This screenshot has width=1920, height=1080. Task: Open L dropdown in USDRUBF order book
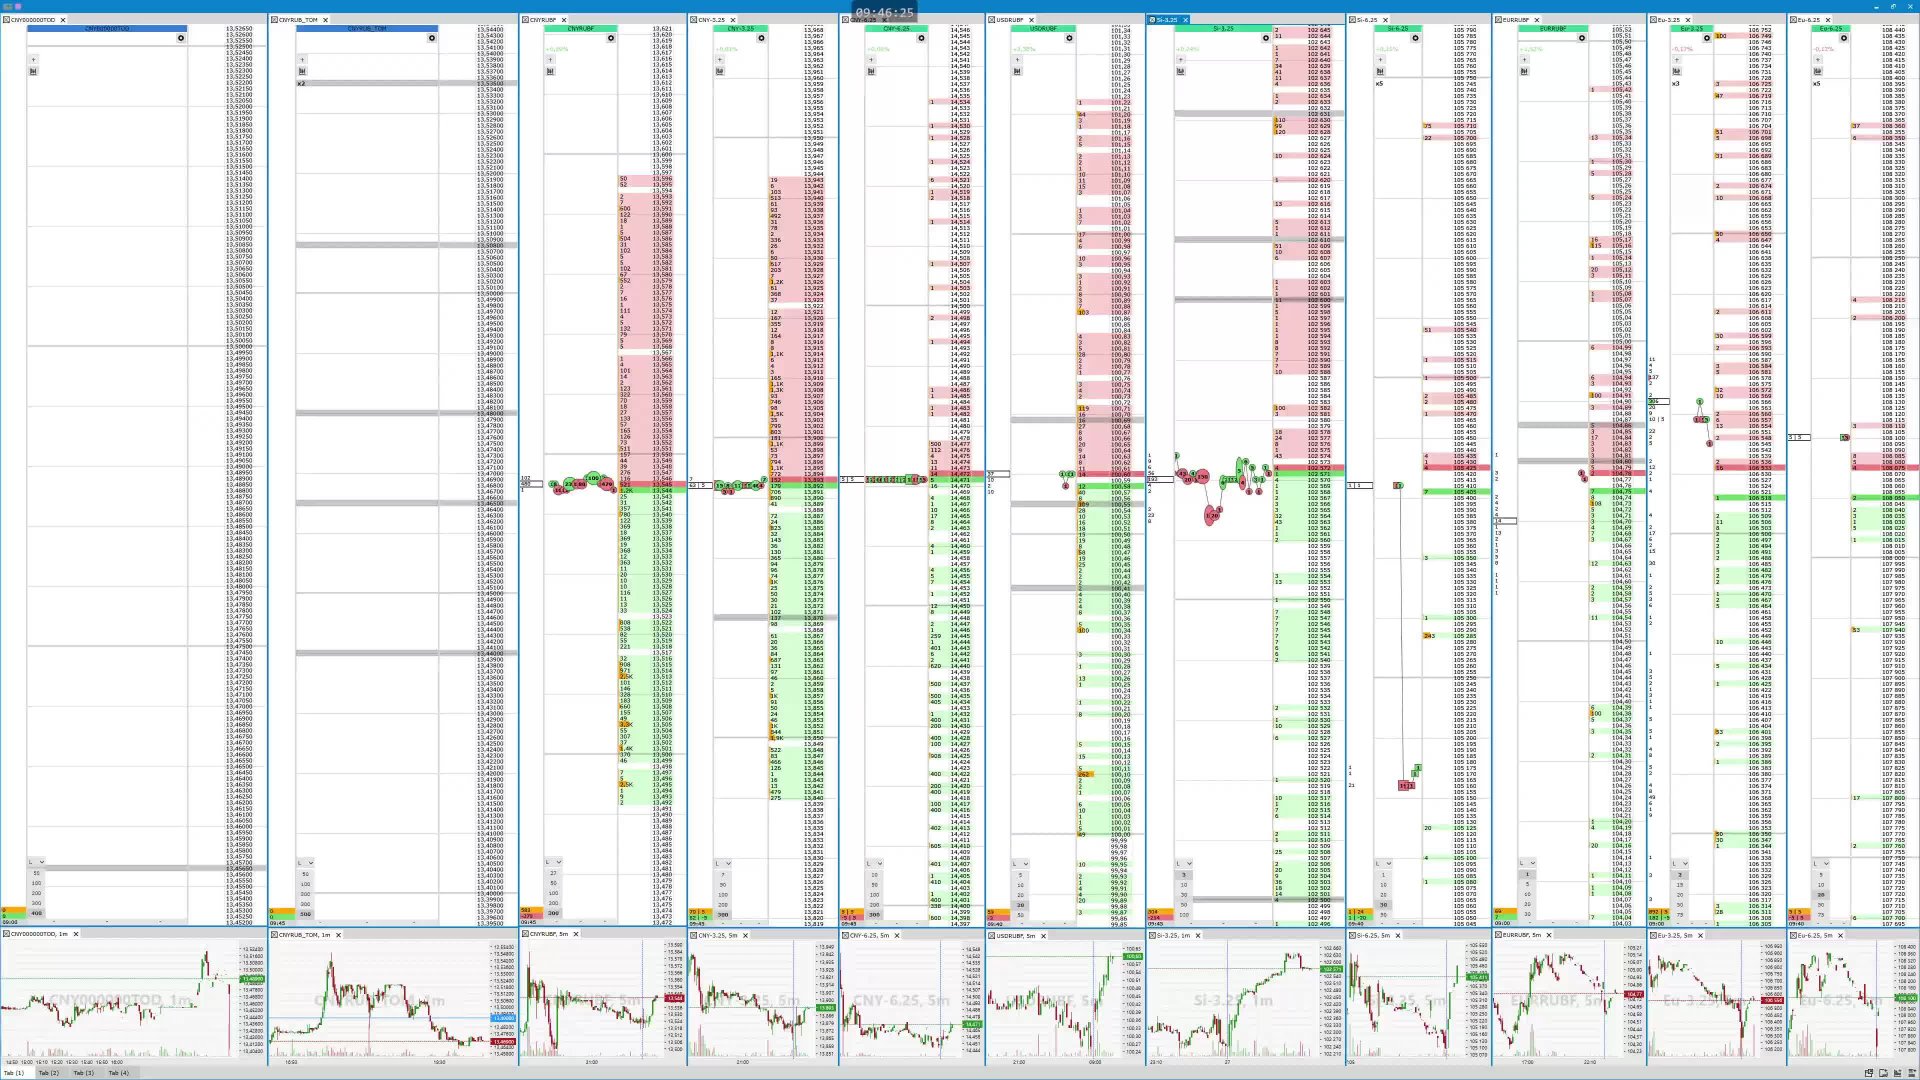(1020, 862)
